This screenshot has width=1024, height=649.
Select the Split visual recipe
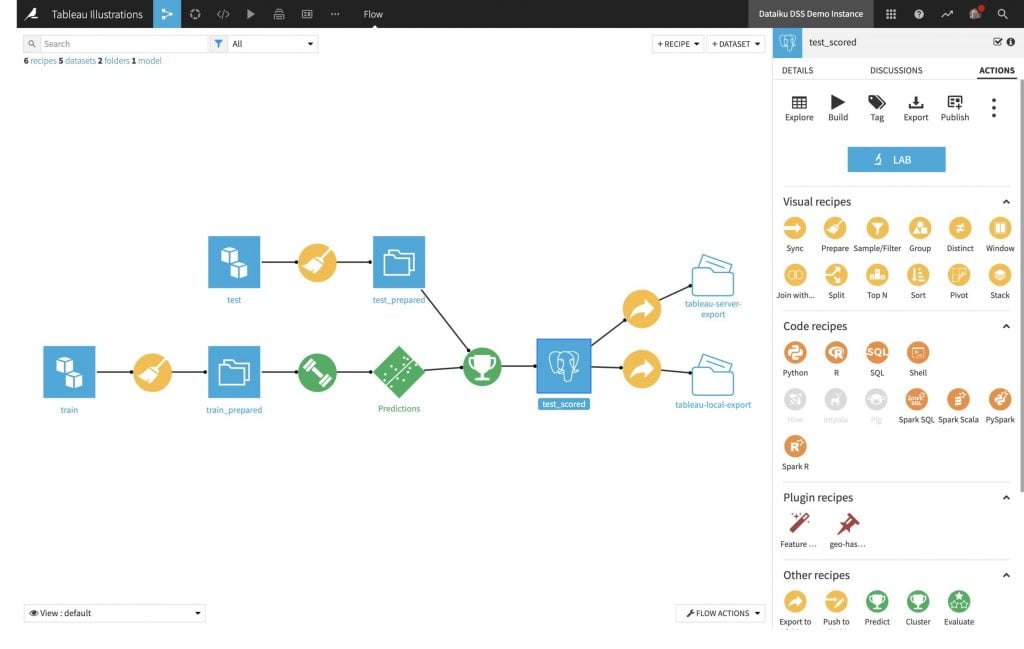point(836,276)
